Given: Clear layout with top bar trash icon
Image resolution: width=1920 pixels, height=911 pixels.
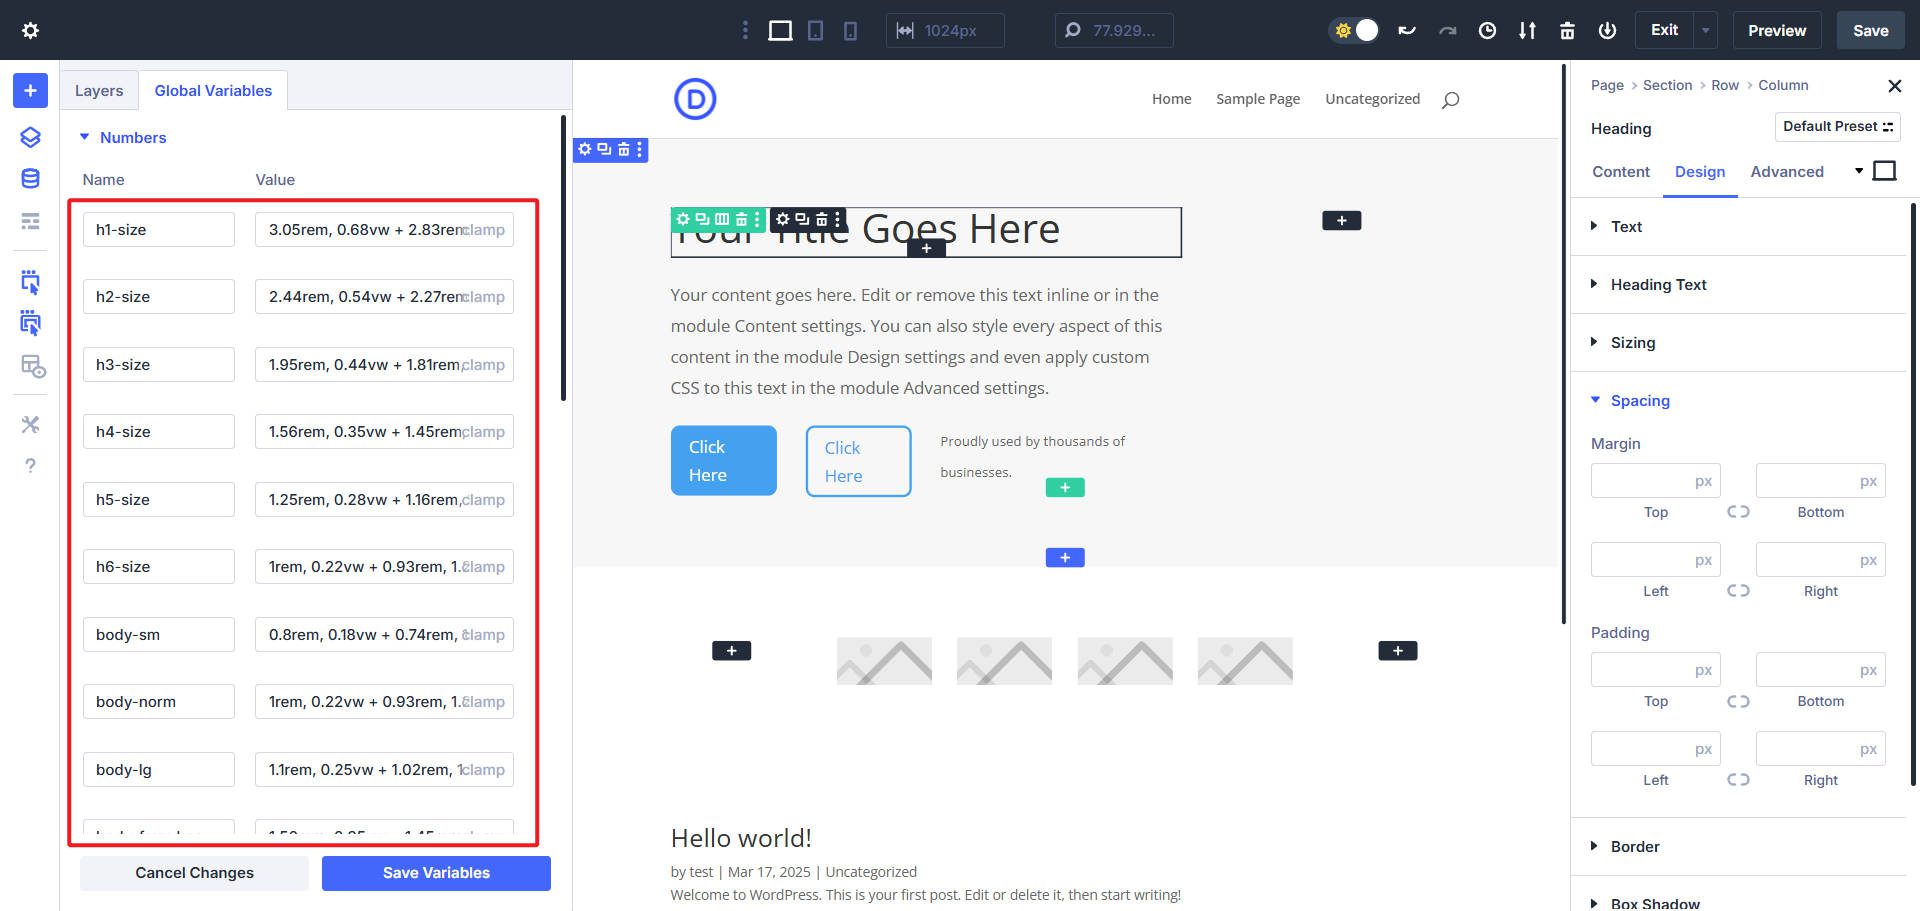Looking at the screenshot, I should pyautogui.click(x=1567, y=30).
